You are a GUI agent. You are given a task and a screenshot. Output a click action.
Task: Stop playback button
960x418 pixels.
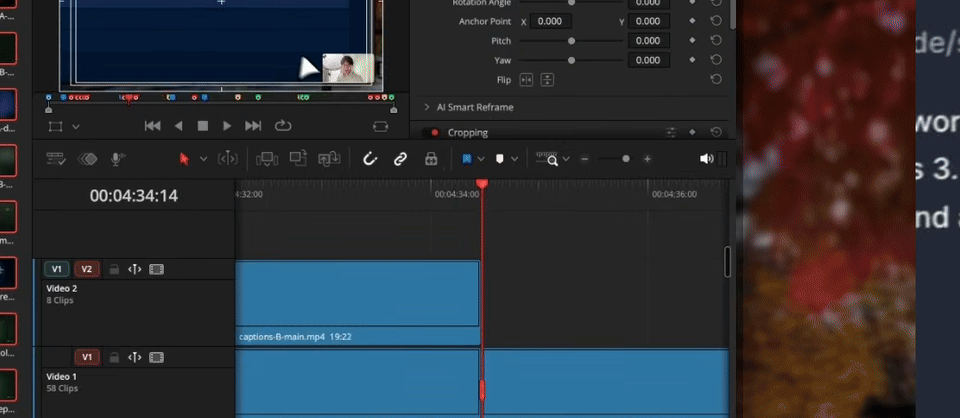[x=203, y=126]
